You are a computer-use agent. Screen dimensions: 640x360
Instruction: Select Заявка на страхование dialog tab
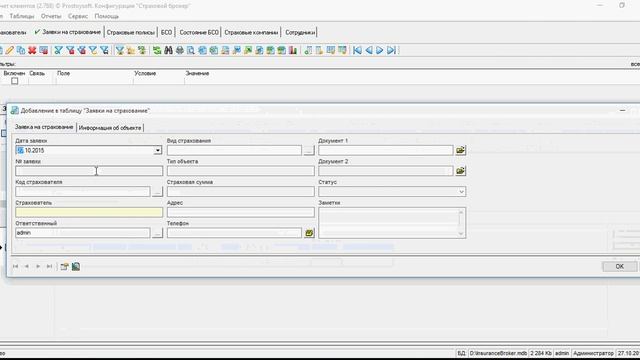click(x=44, y=127)
